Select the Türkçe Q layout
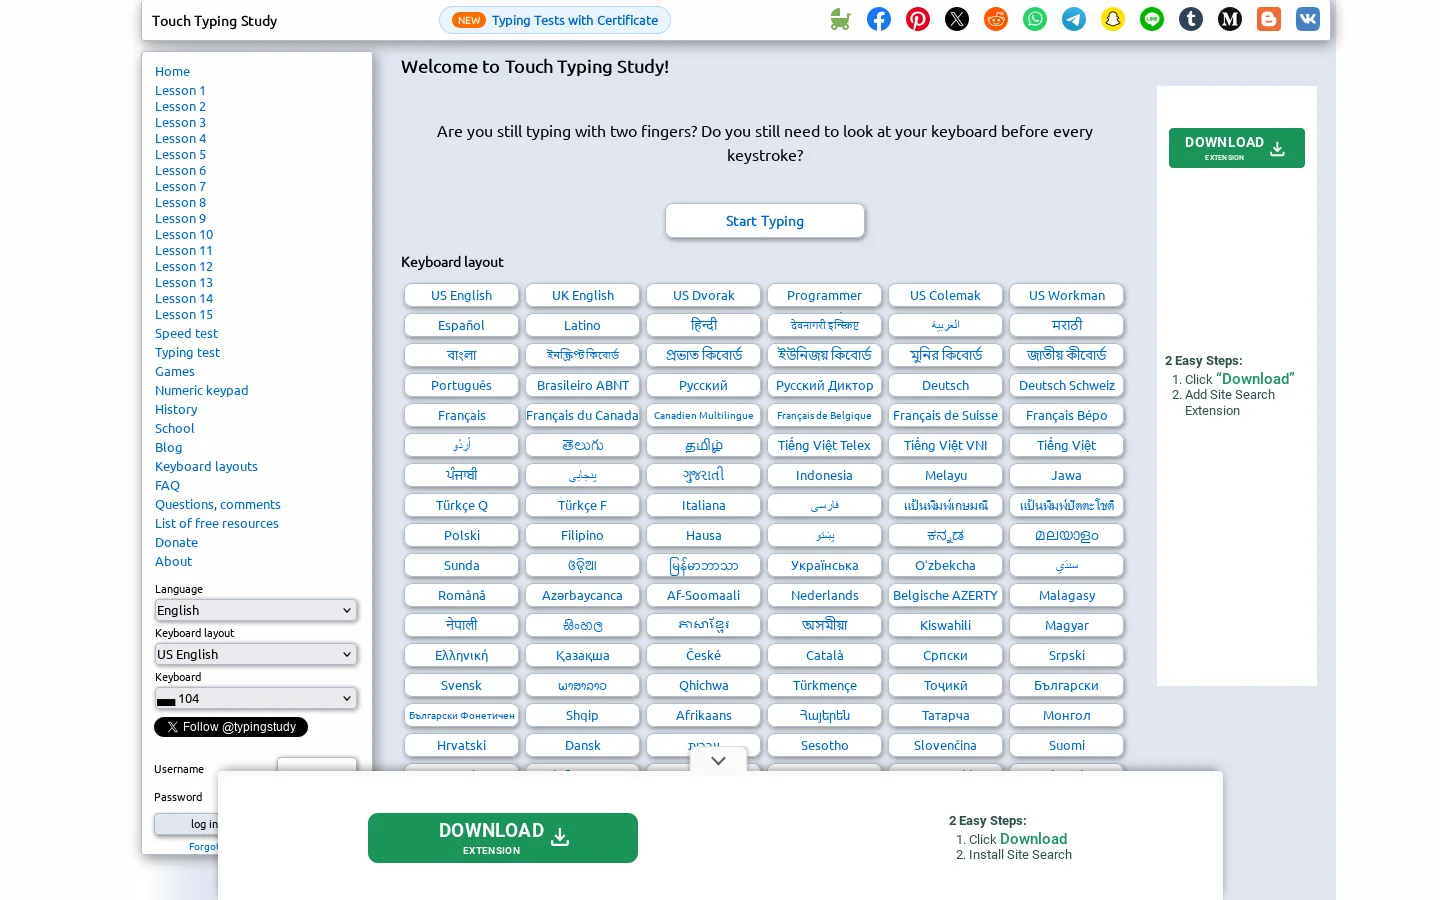The height and width of the screenshot is (900, 1440). pos(461,505)
